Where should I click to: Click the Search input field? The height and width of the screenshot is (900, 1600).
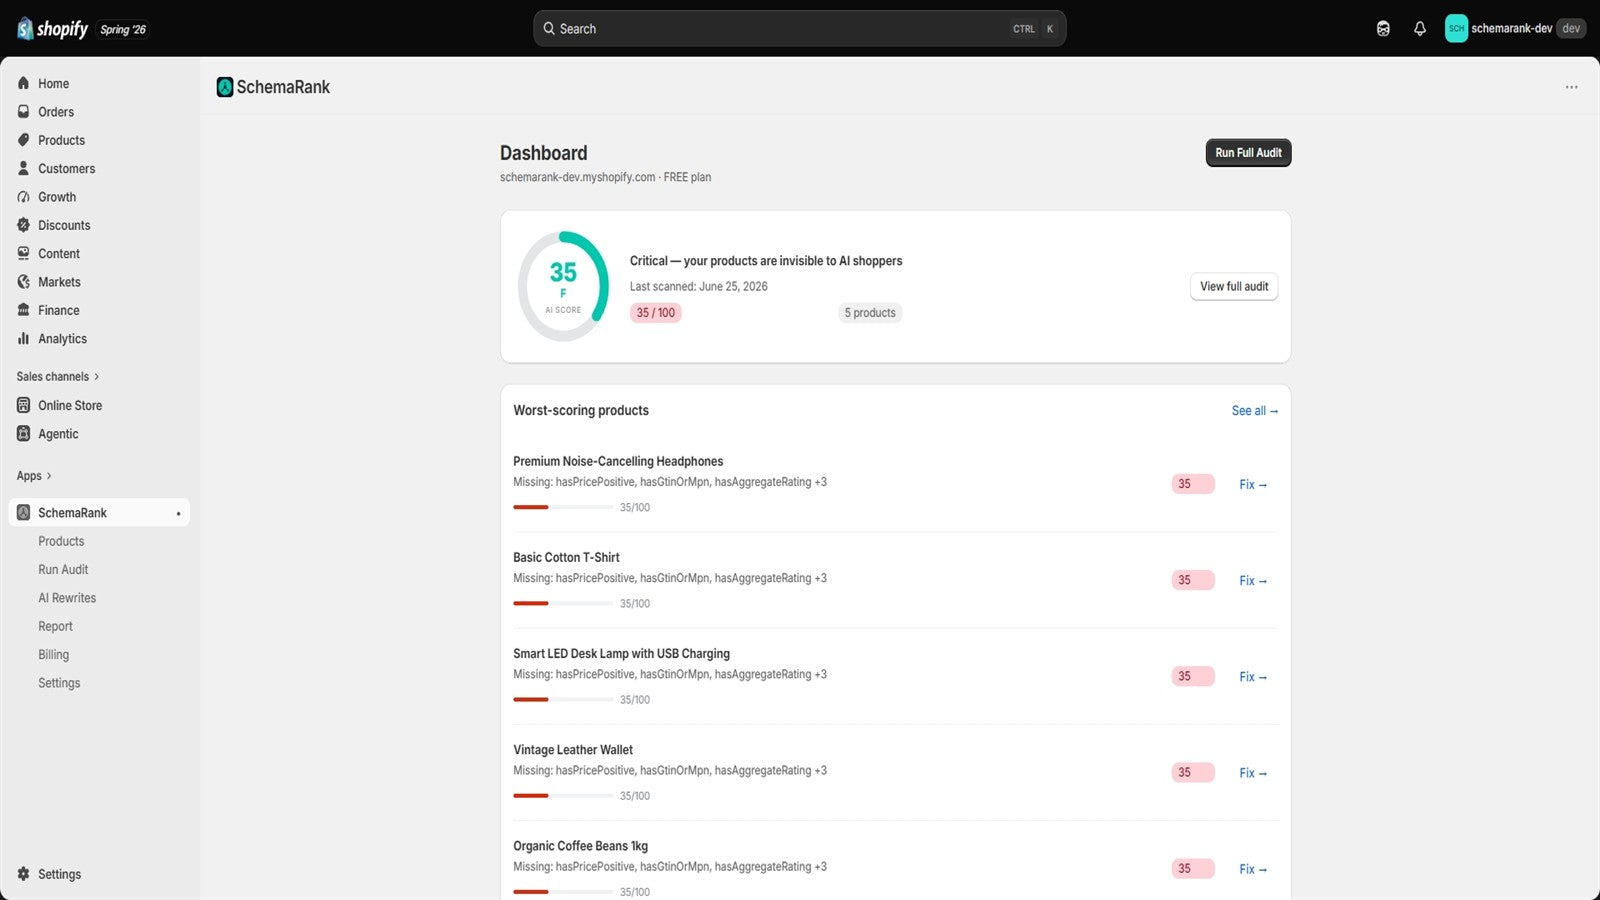[799, 29]
